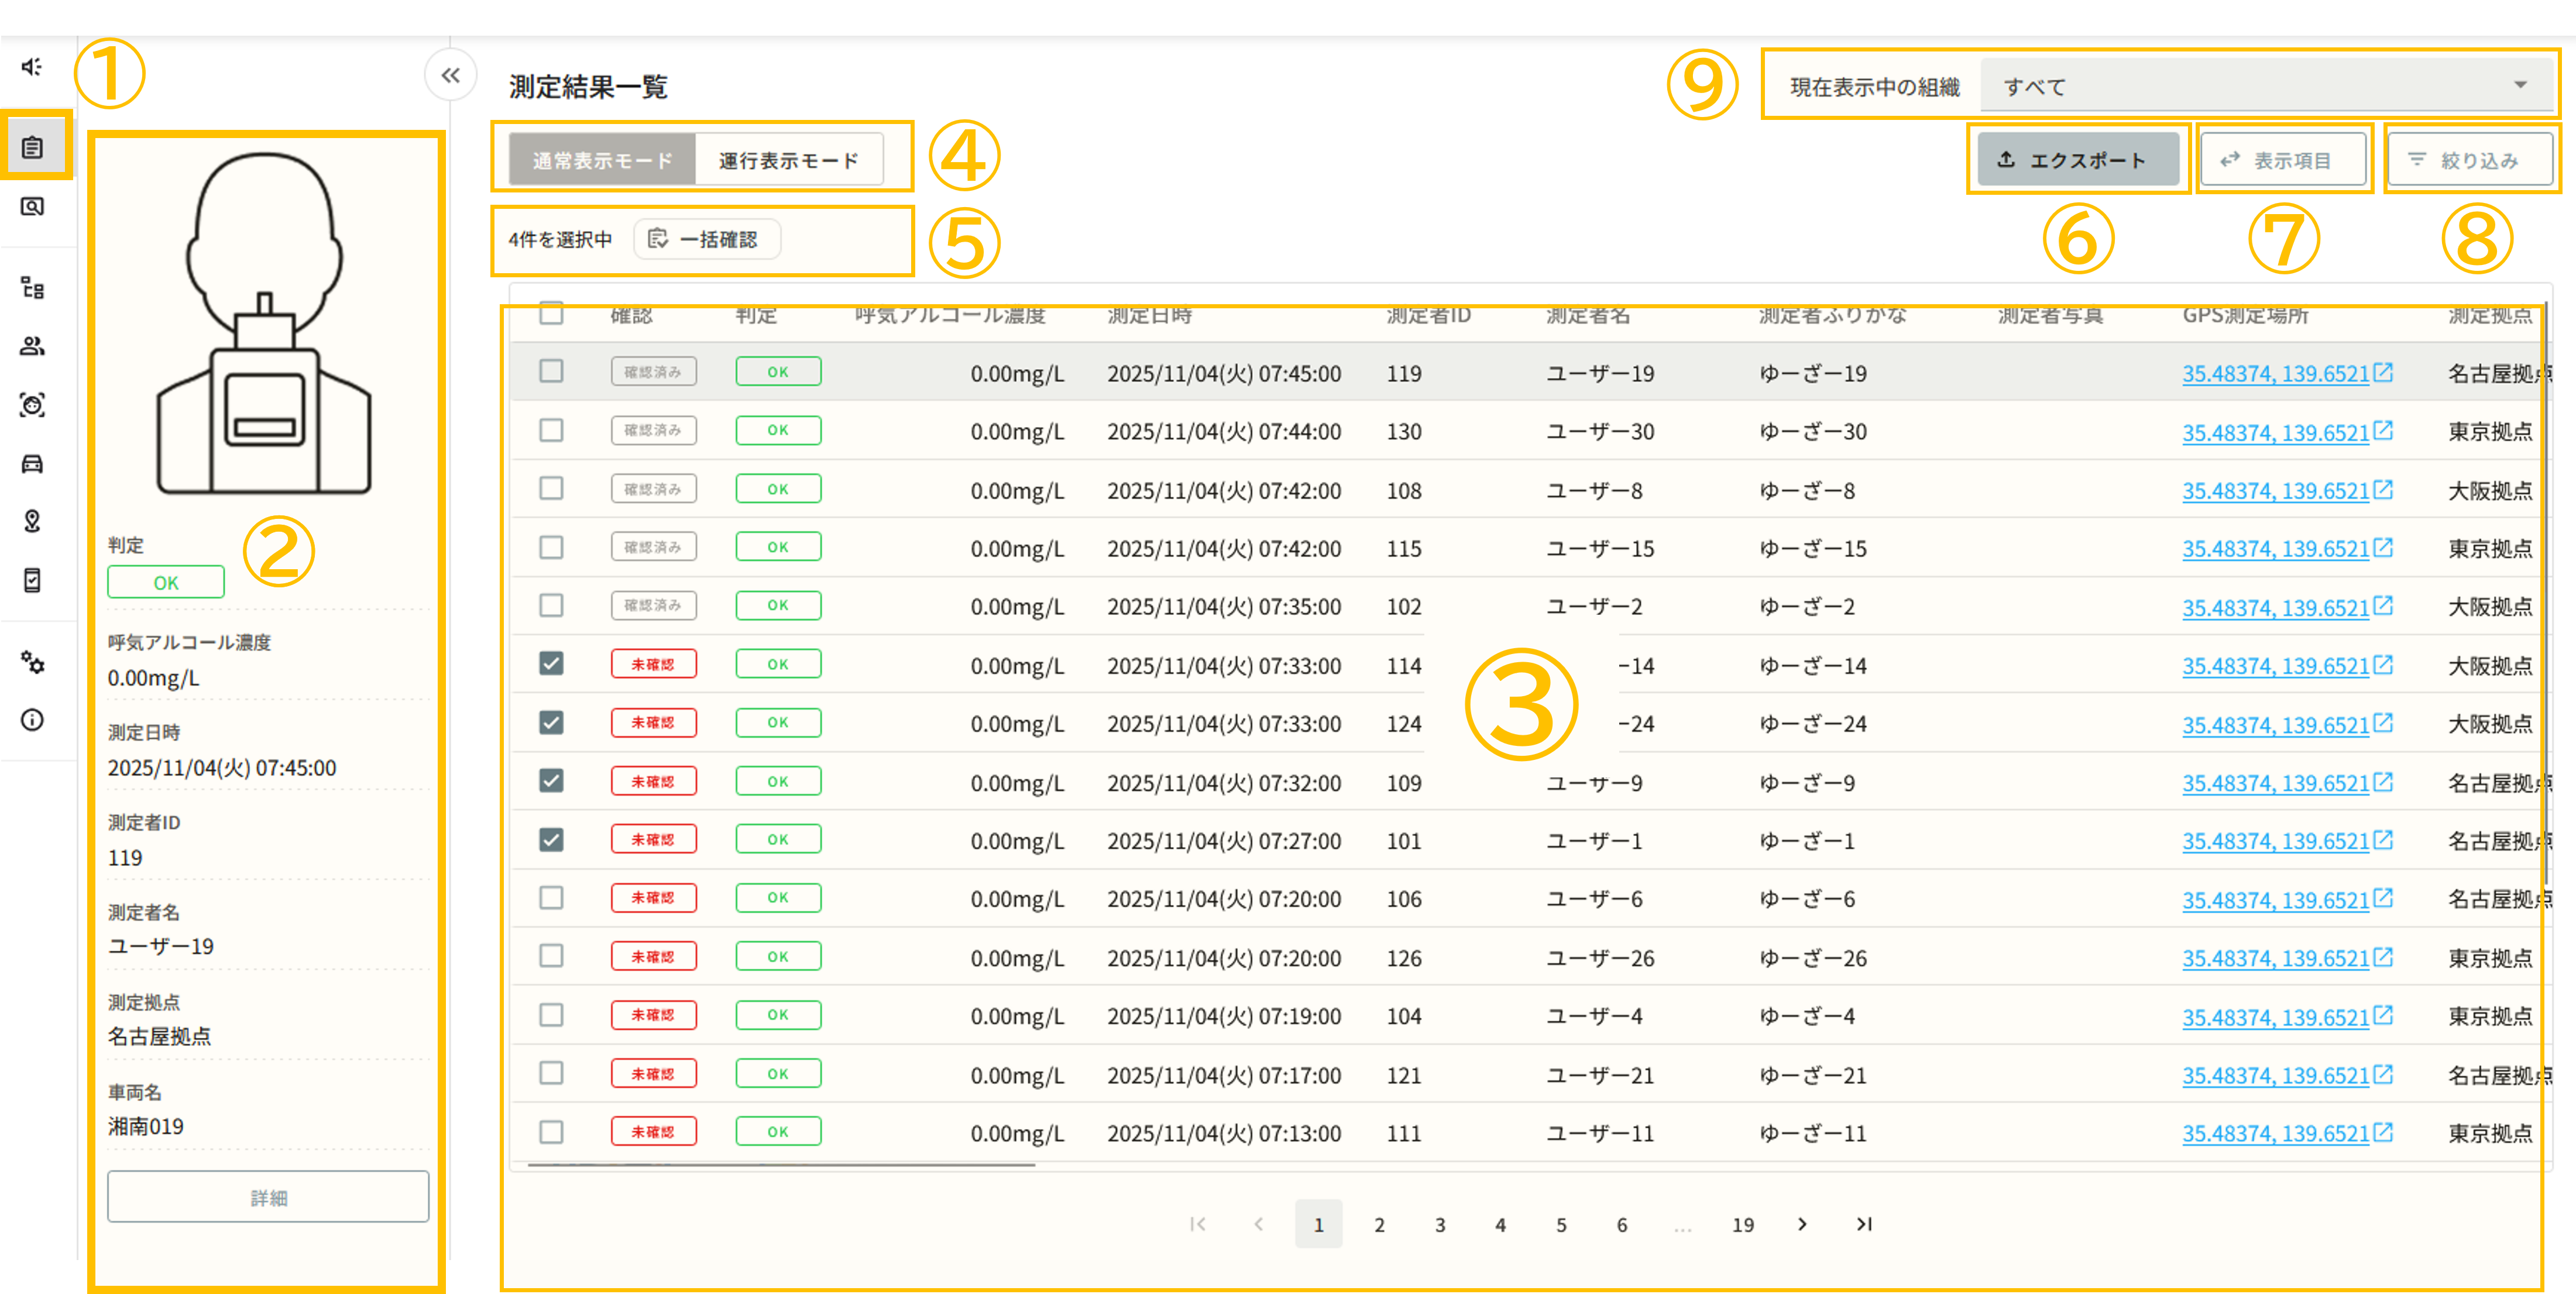2576x1294 pixels.
Task: Click the エクスポート button
Action: click(x=2077, y=160)
